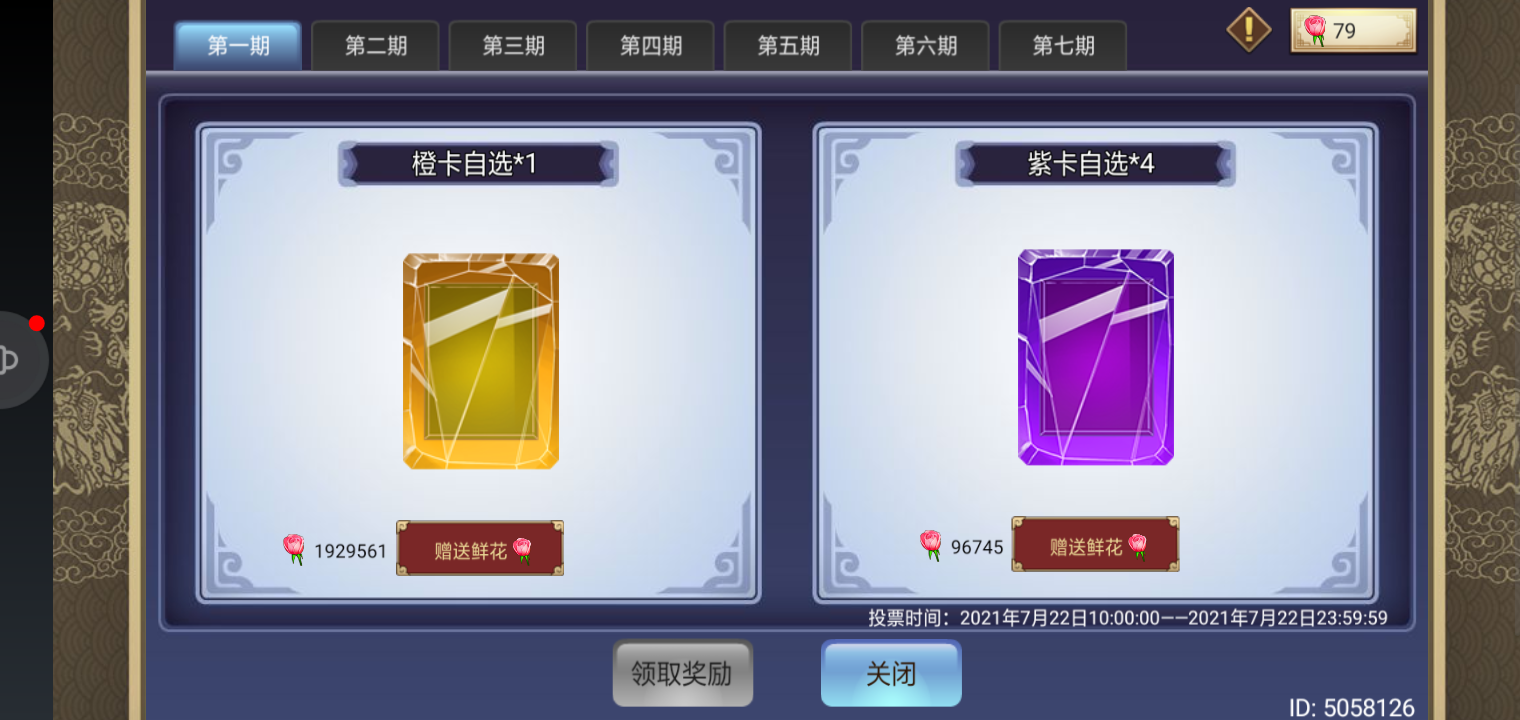The height and width of the screenshot is (720, 1520).
Task: Open the 第七期 tab
Action: 1063,46
